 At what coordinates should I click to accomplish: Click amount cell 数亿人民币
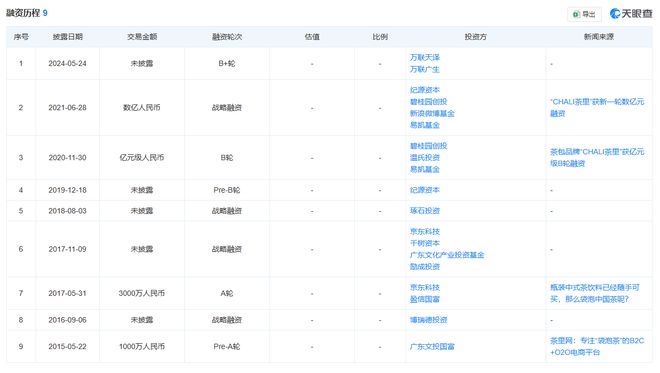tap(142, 107)
